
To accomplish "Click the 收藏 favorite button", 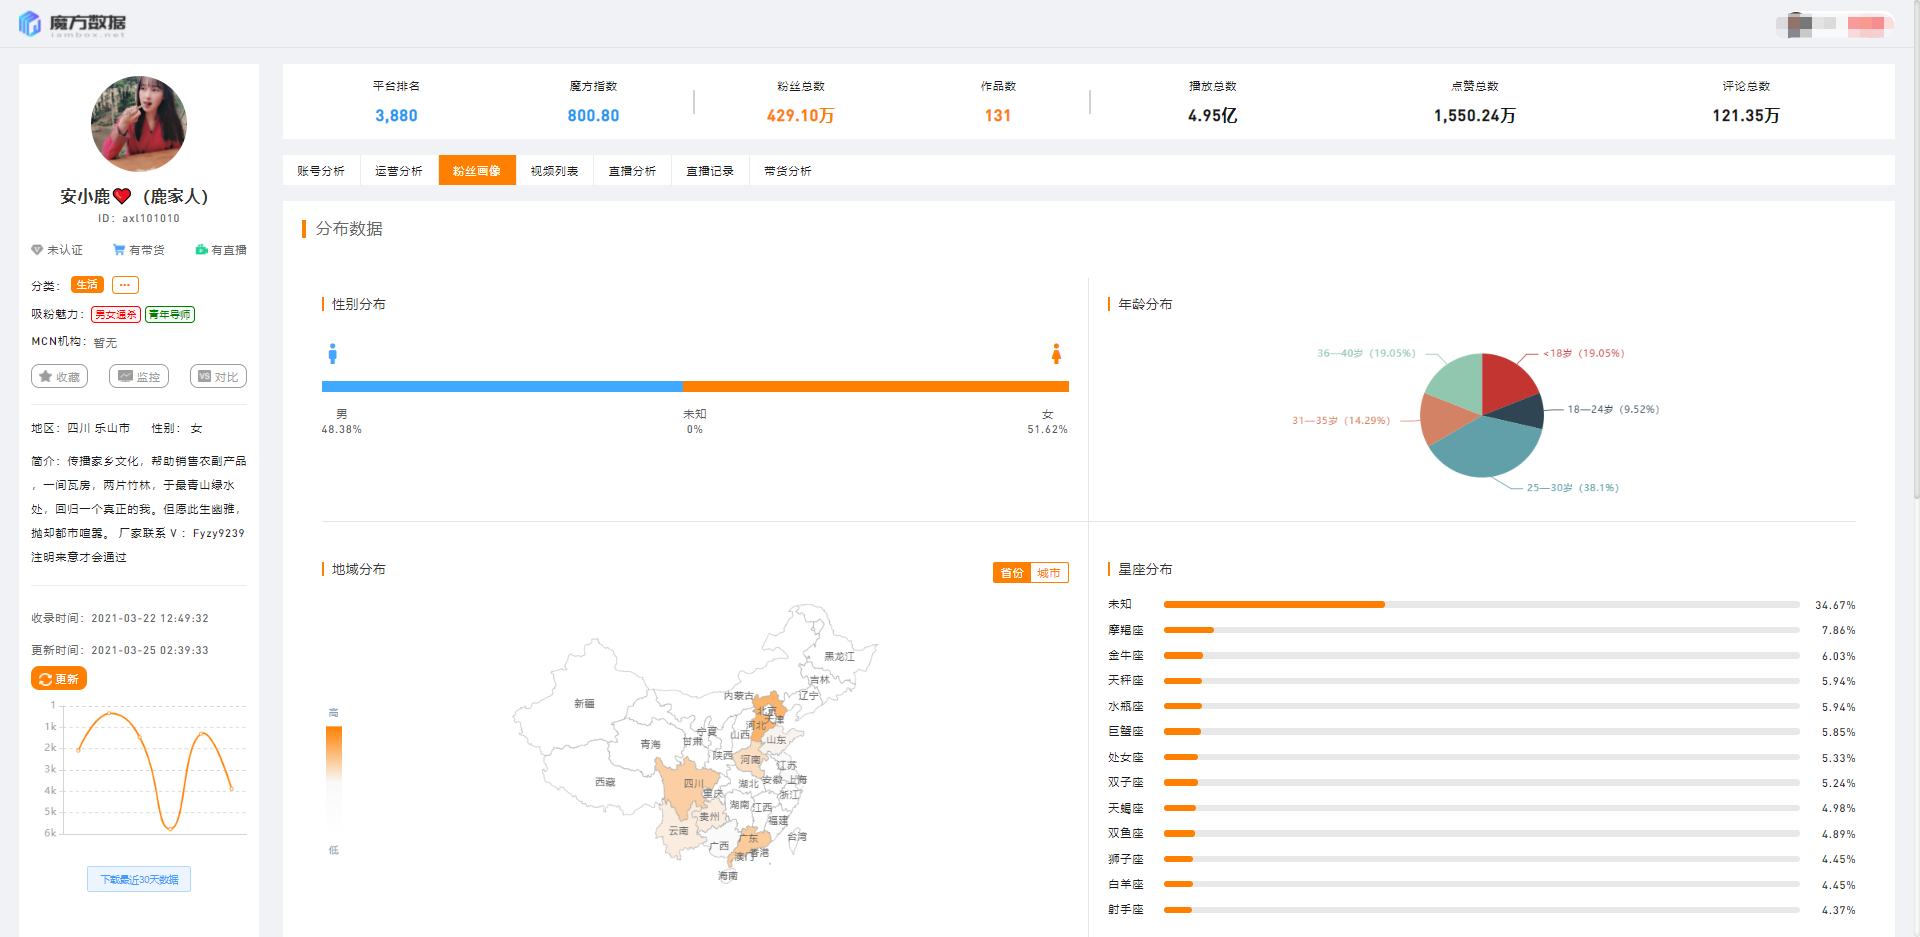I will pos(60,377).
